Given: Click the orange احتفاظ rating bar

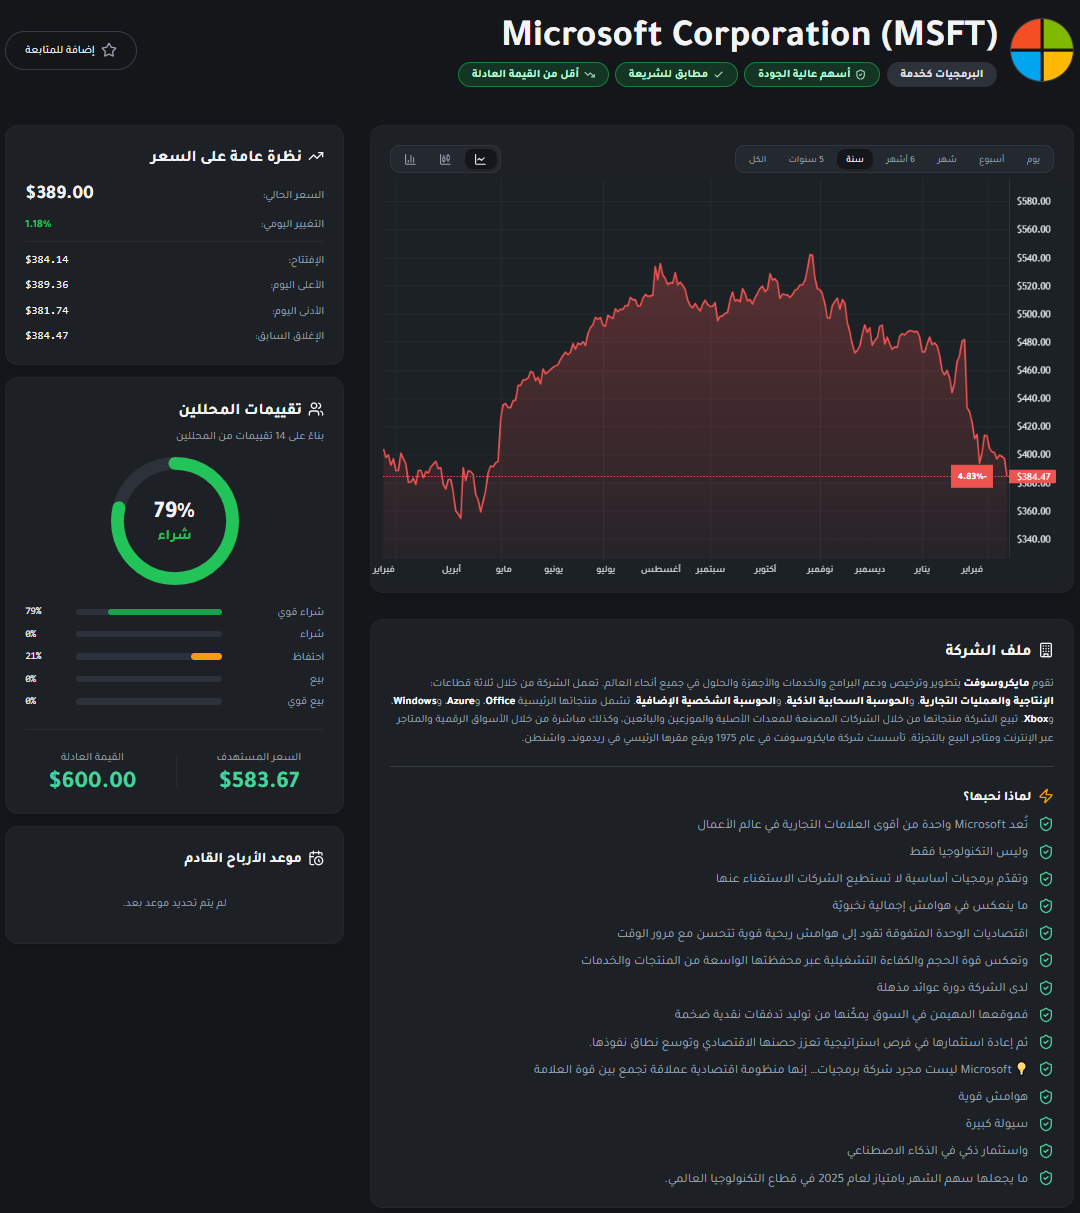Looking at the screenshot, I should pyautogui.click(x=206, y=657).
